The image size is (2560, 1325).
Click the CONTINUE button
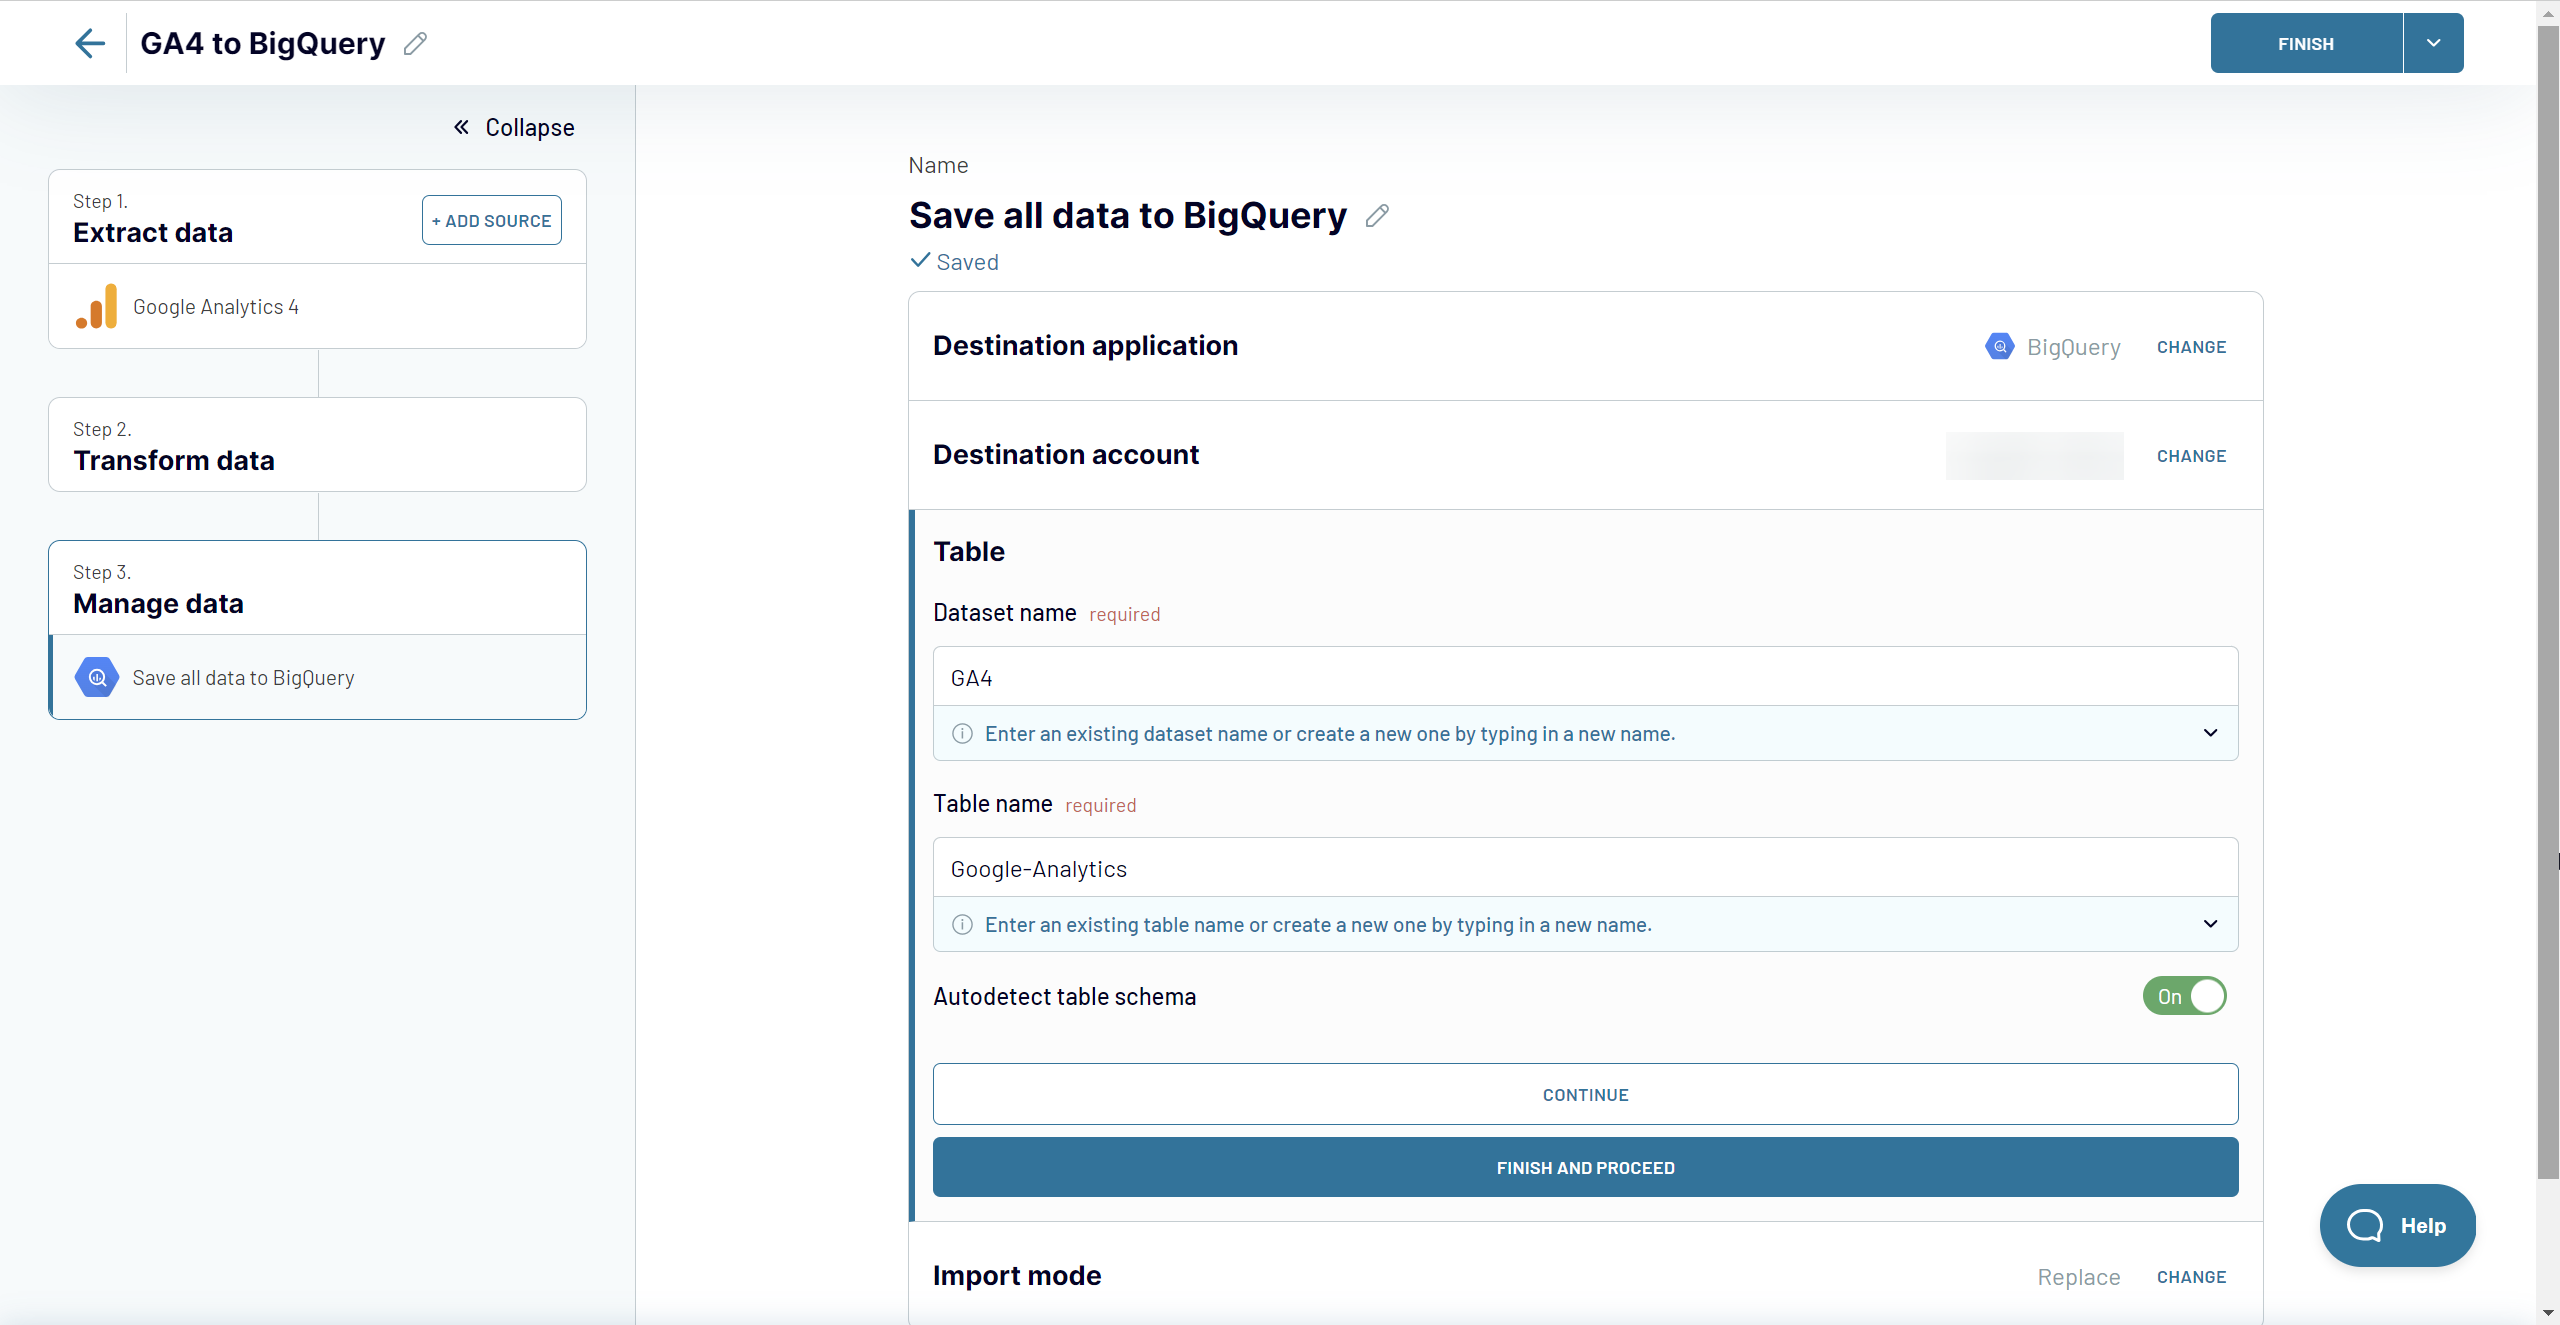click(x=1585, y=1094)
